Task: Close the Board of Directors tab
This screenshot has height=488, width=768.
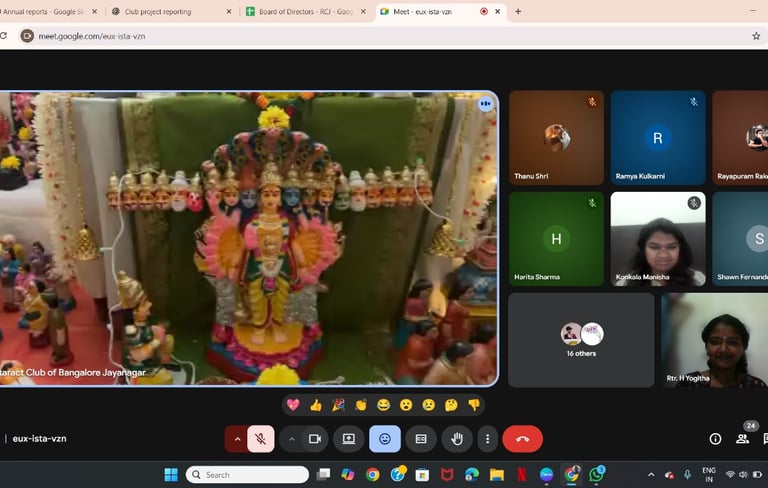Action: pyautogui.click(x=363, y=11)
